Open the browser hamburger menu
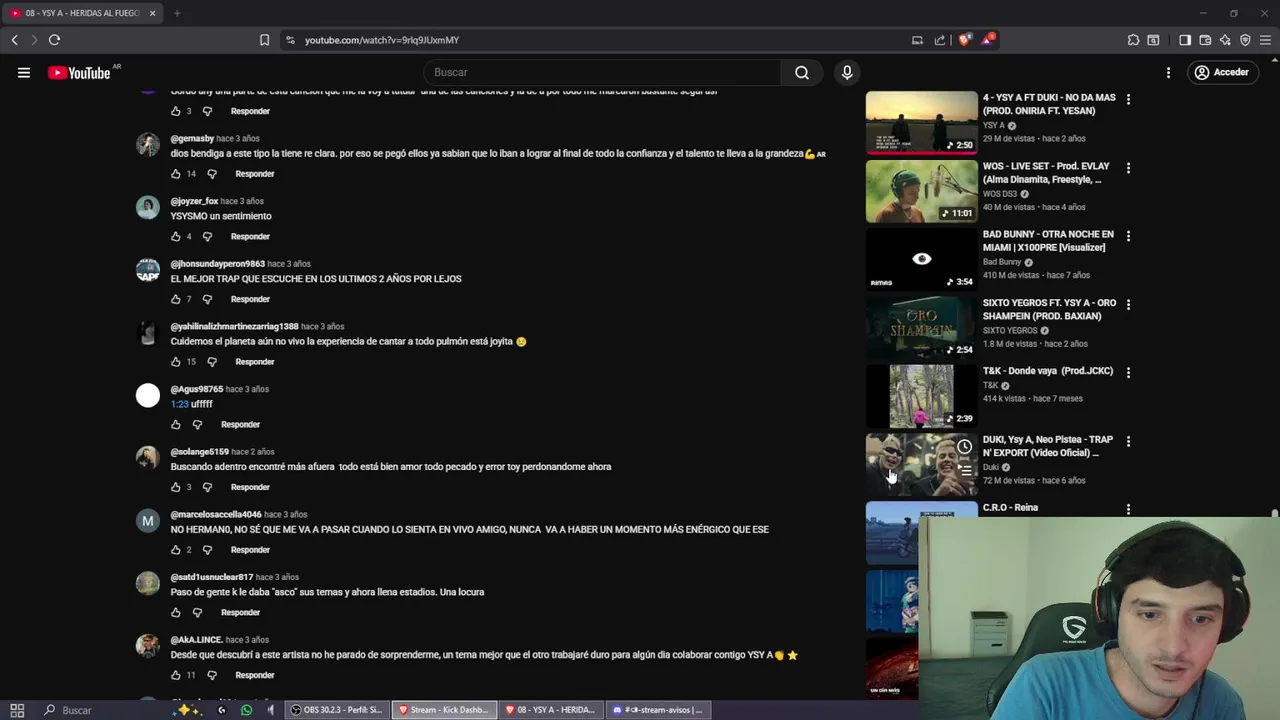Screen dimensions: 1280x720 1265,40
